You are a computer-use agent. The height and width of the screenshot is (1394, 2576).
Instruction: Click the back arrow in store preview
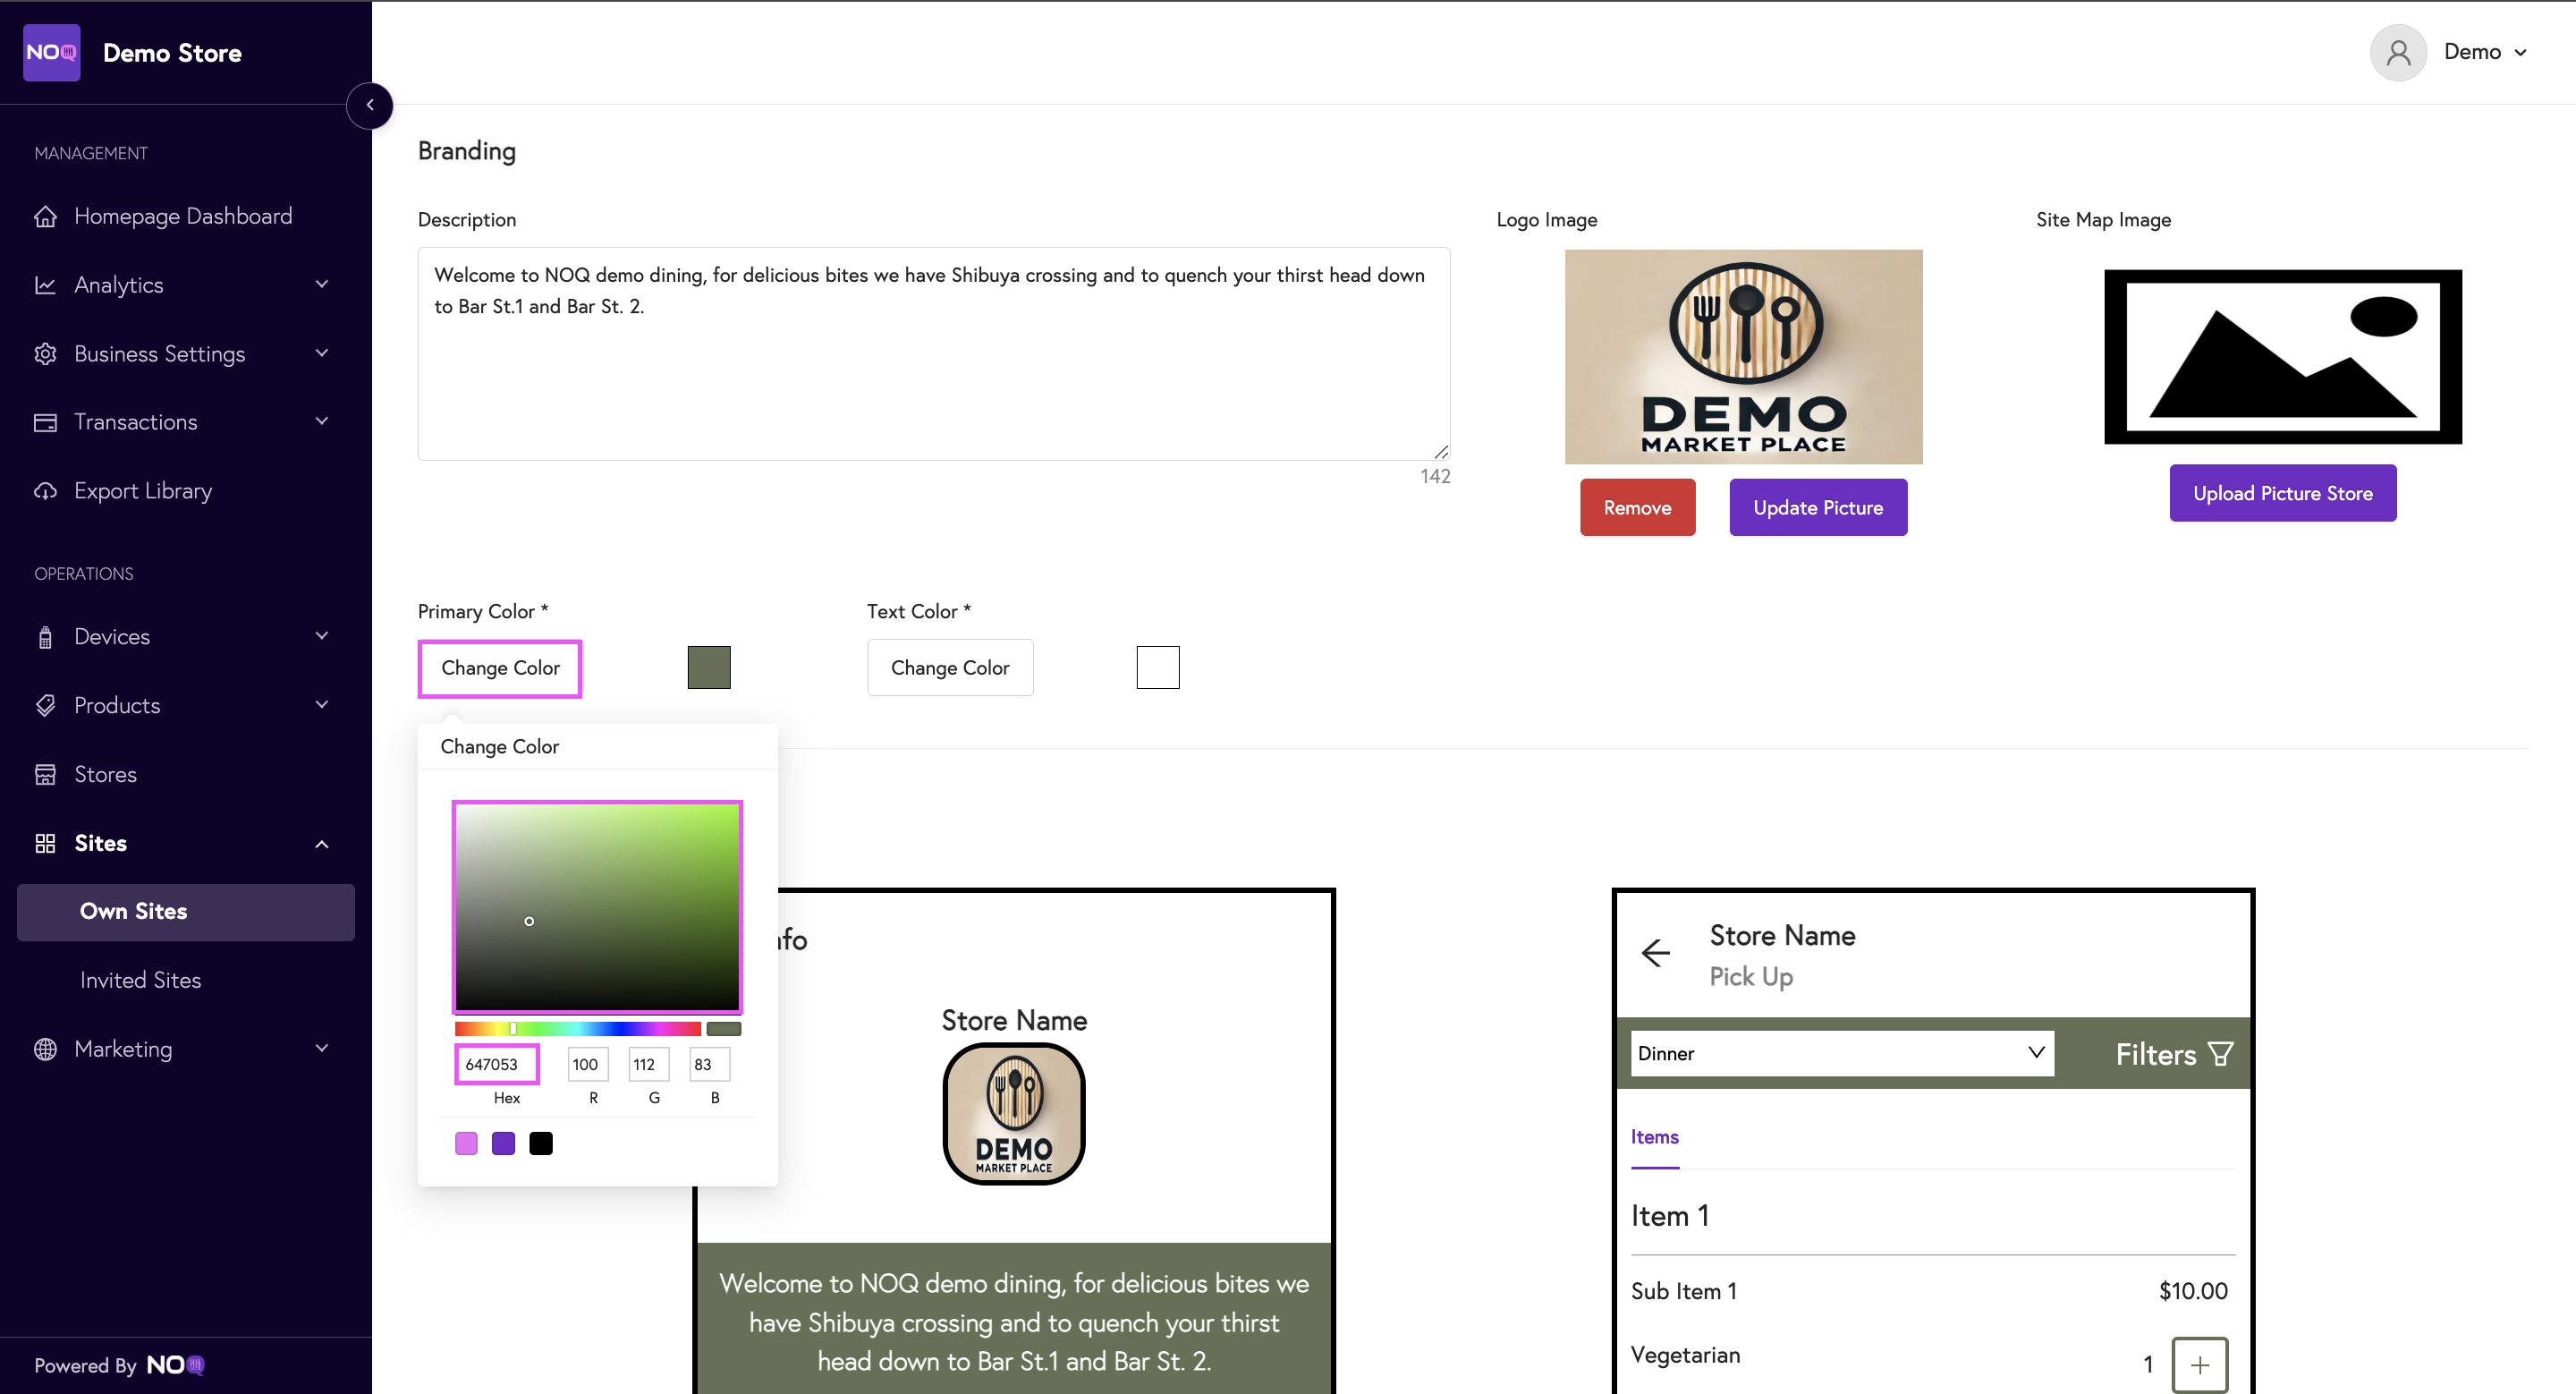tap(1656, 953)
